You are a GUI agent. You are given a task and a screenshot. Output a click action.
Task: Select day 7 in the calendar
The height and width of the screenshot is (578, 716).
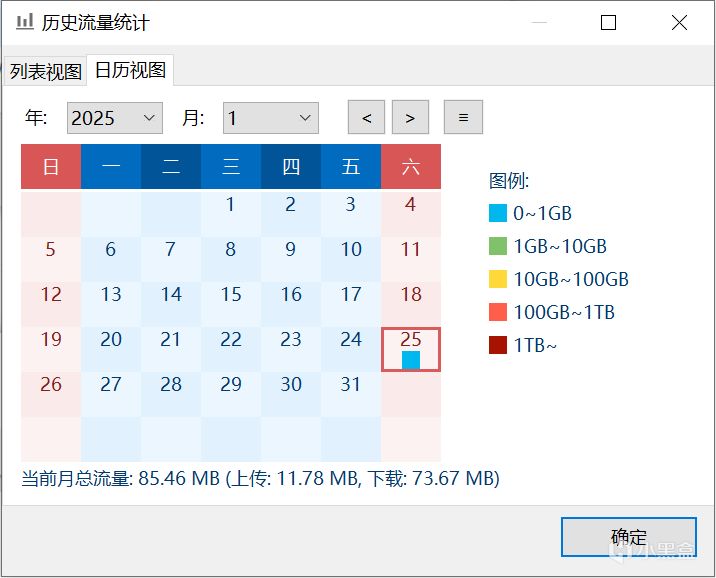click(x=171, y=258)
